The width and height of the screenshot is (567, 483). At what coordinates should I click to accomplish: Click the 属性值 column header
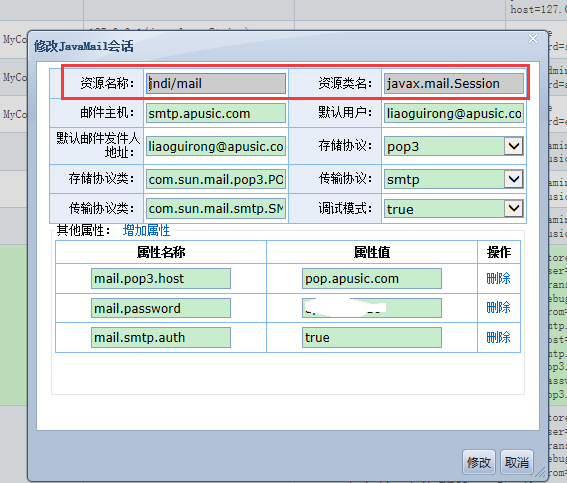pyautogui.click(x=372, y=252)
